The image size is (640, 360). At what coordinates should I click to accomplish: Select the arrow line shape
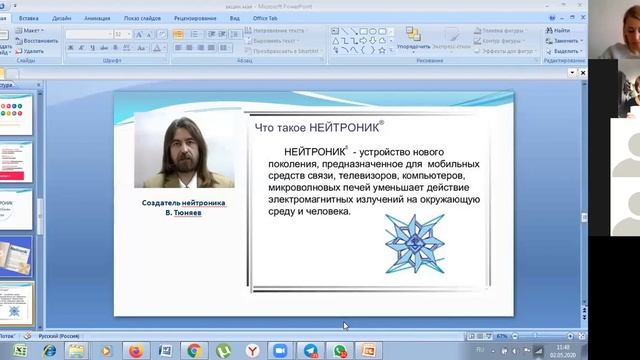tap(354, 31)
